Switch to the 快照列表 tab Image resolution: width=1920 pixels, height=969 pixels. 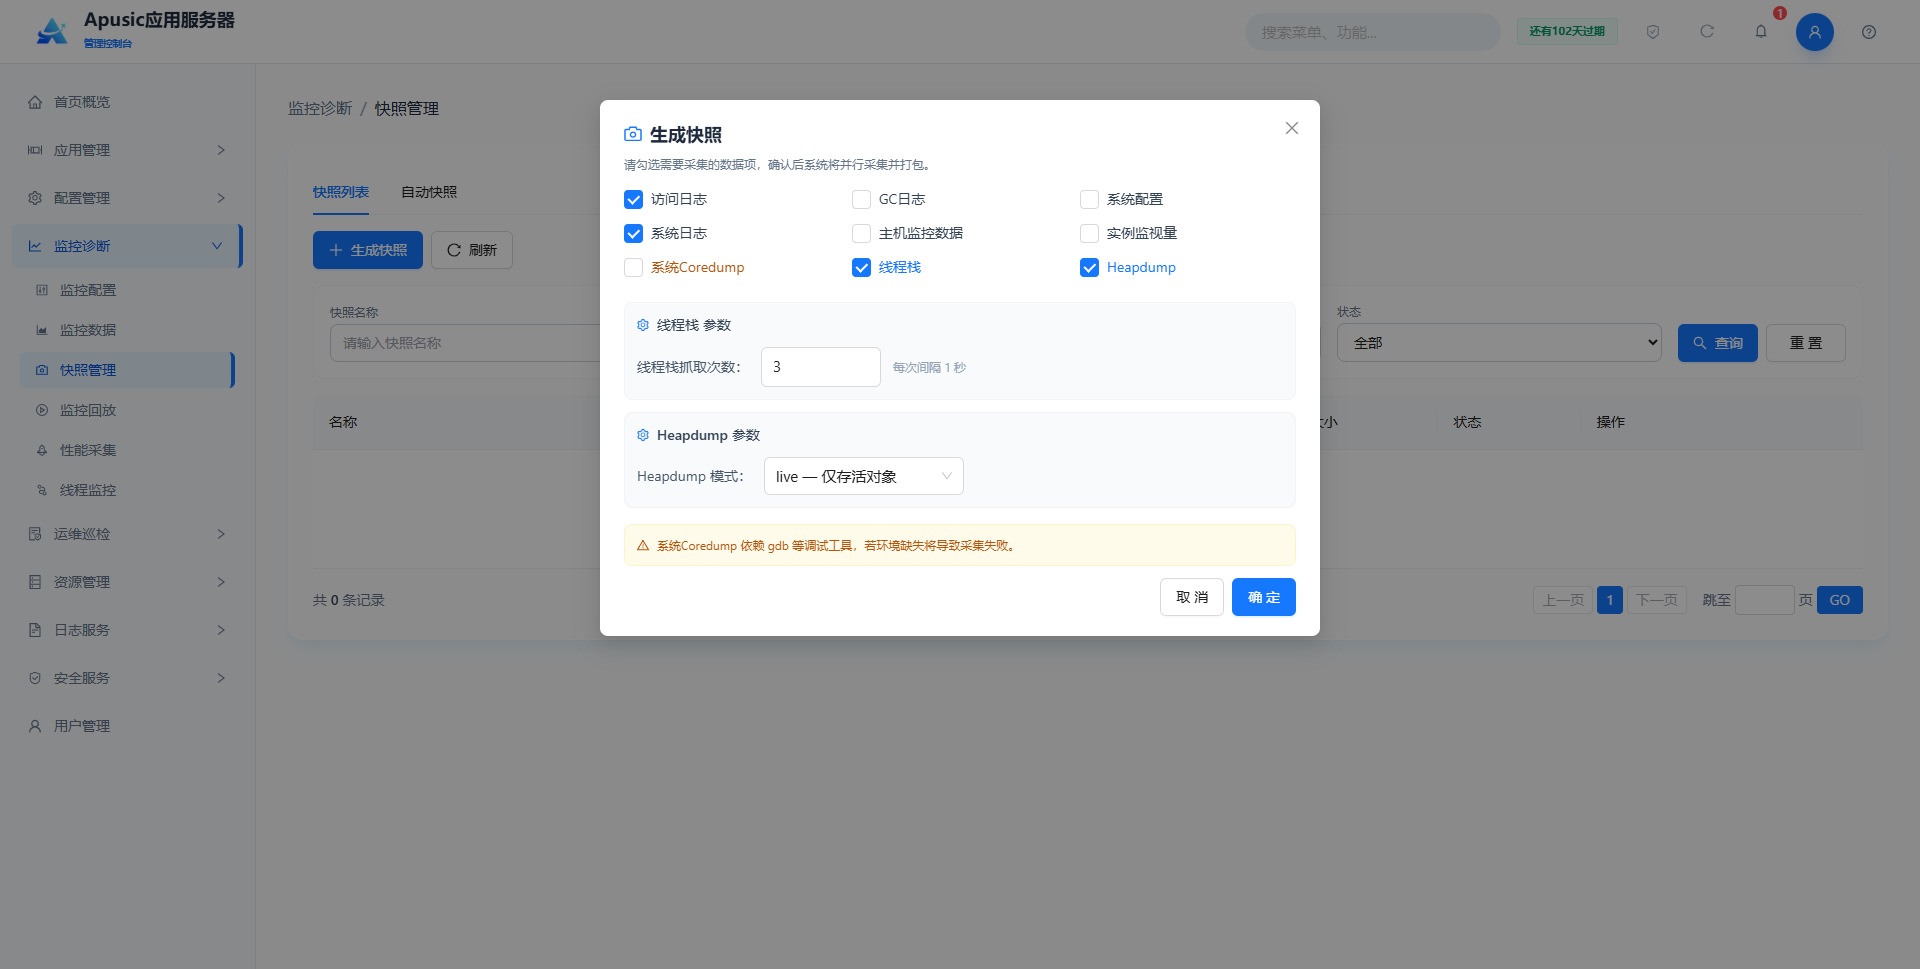(x=341, y=192)
